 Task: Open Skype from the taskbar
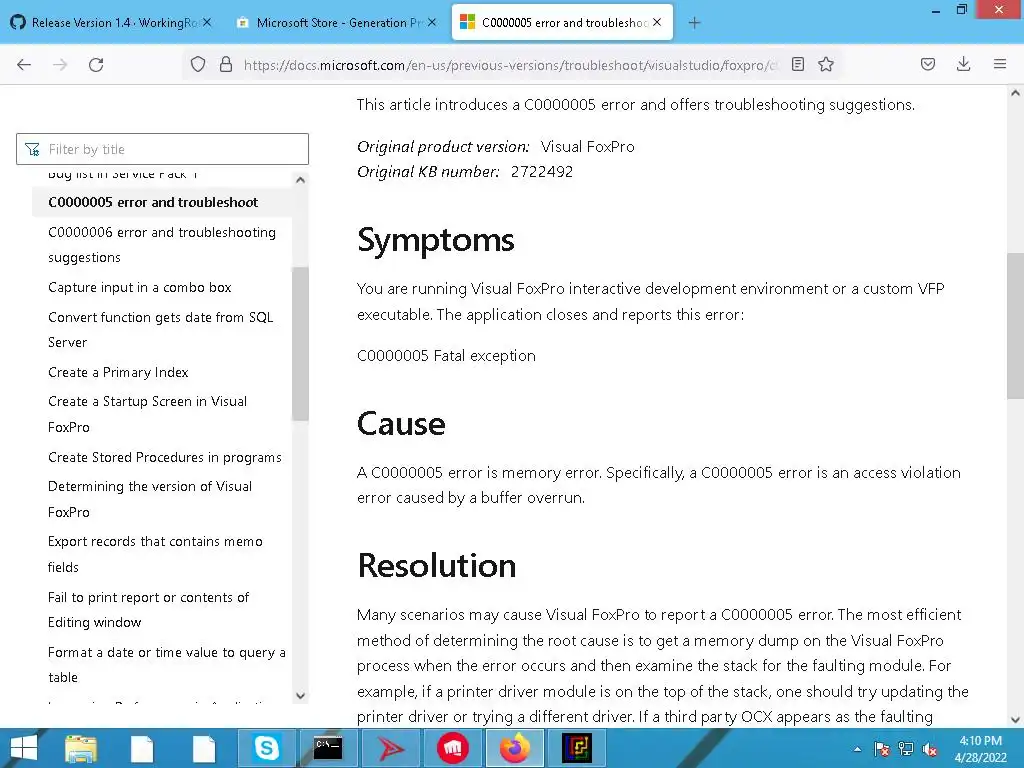(266, 748)
